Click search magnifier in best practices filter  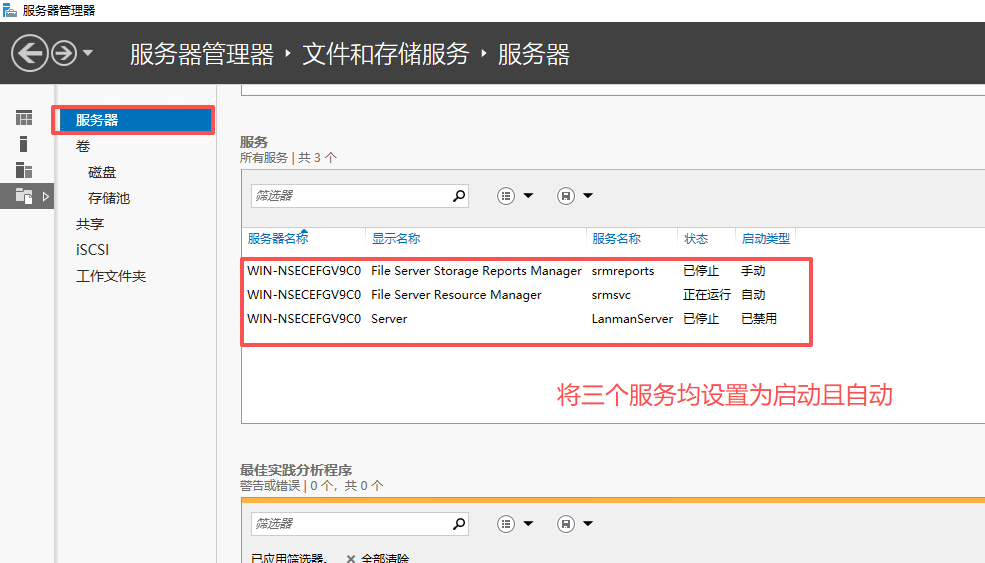tap(459, 523)
